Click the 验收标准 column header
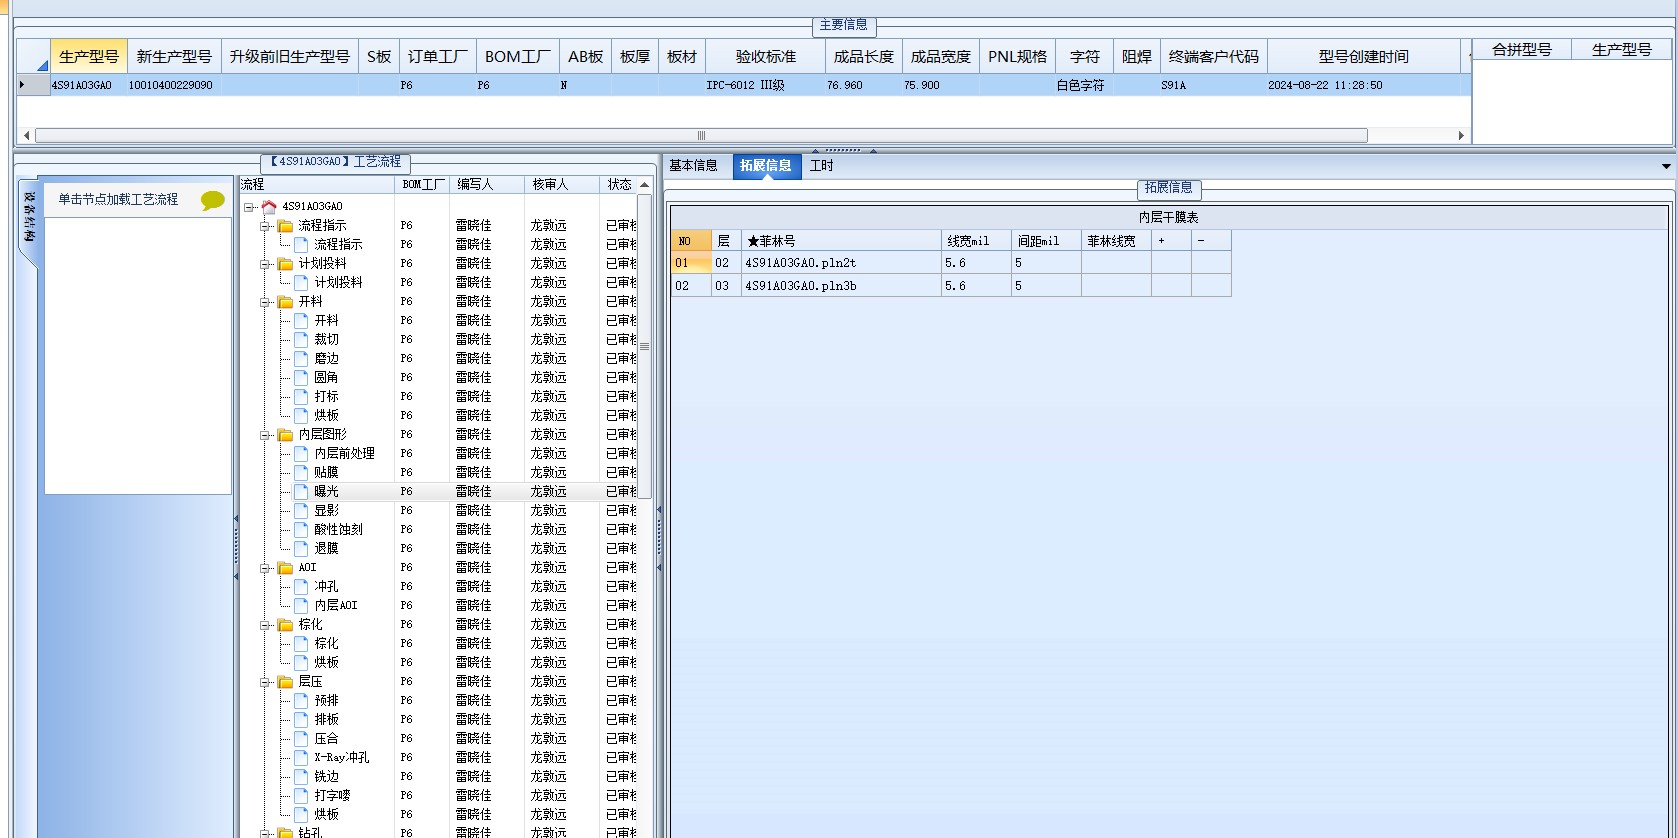 pos(766,57)
